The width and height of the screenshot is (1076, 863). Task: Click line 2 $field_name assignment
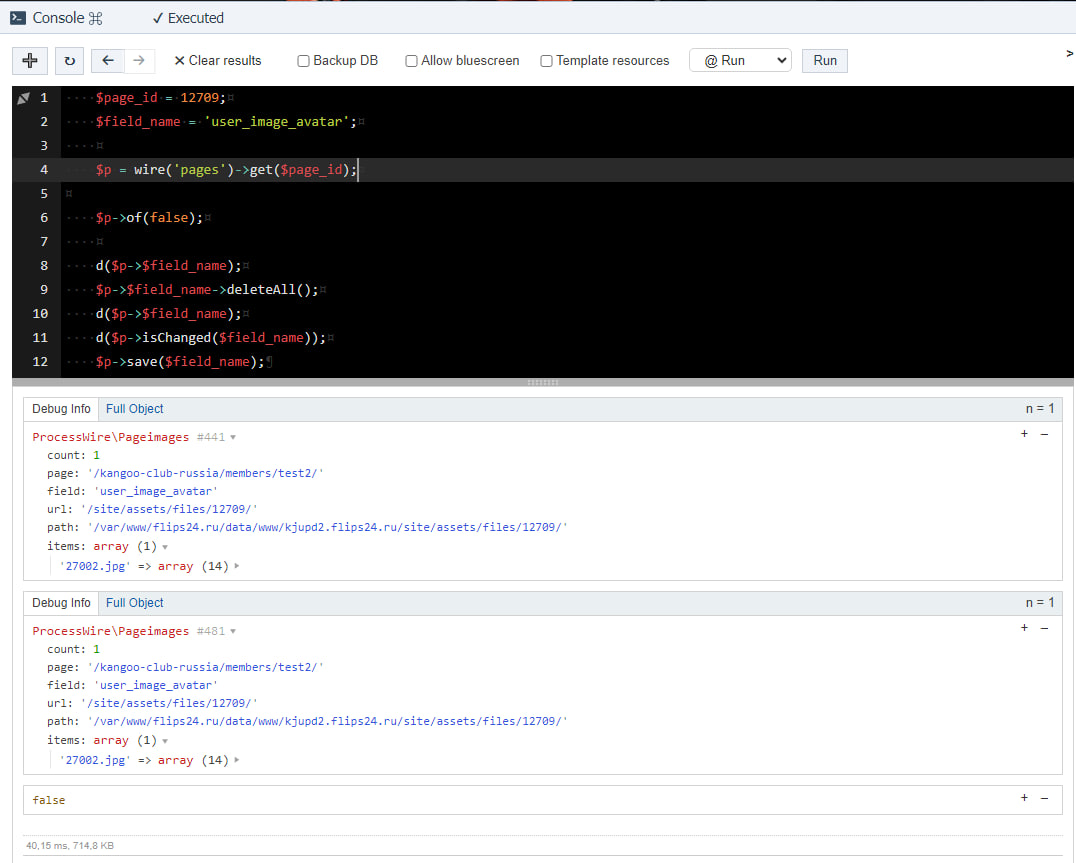pos(226,121)
